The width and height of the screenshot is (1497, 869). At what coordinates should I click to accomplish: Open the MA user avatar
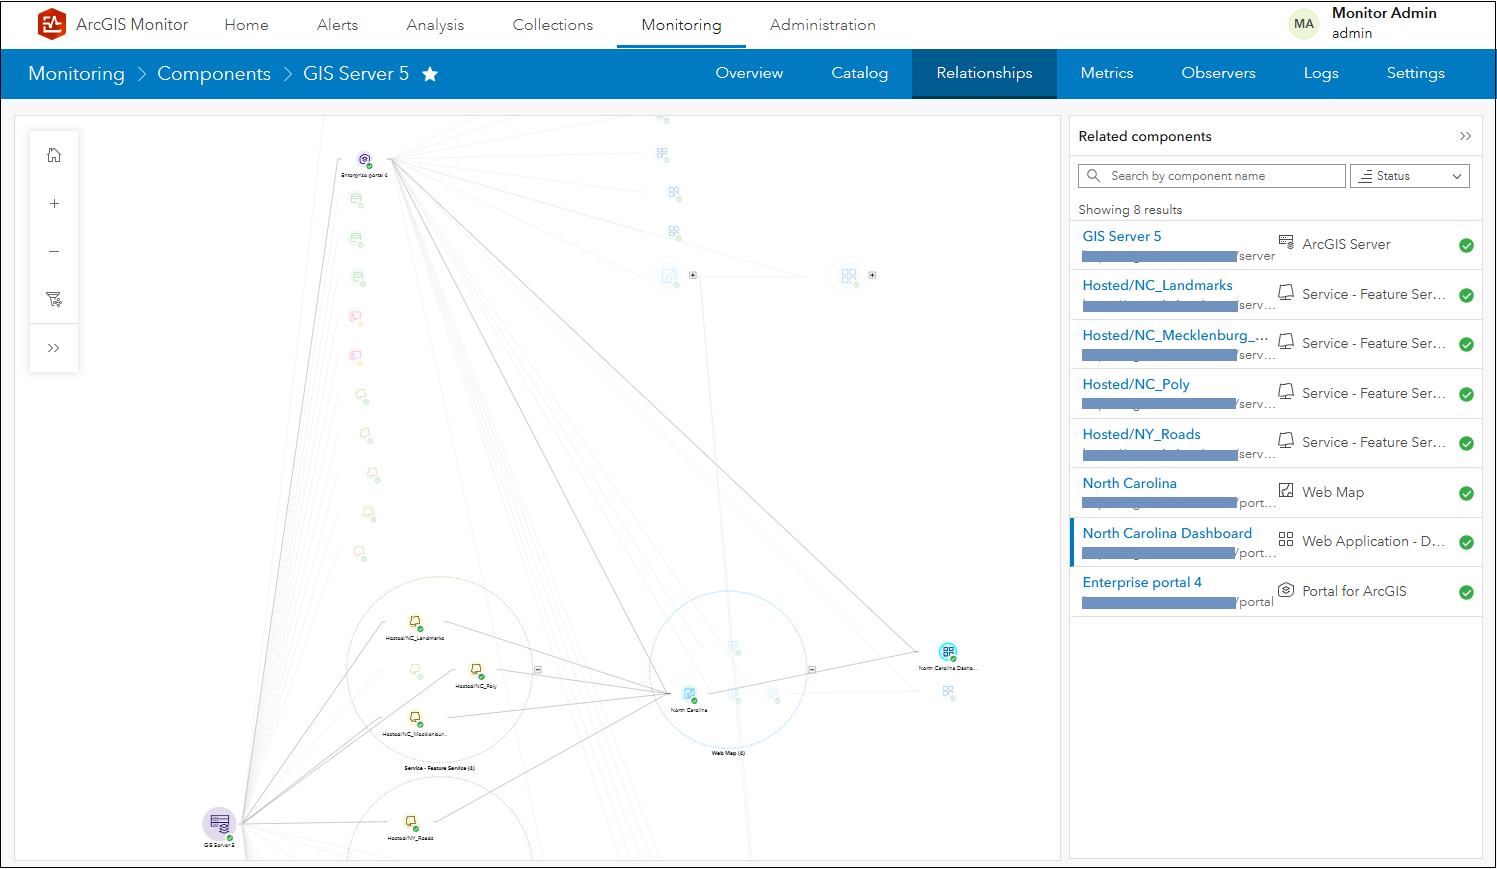click(1304, 24)
